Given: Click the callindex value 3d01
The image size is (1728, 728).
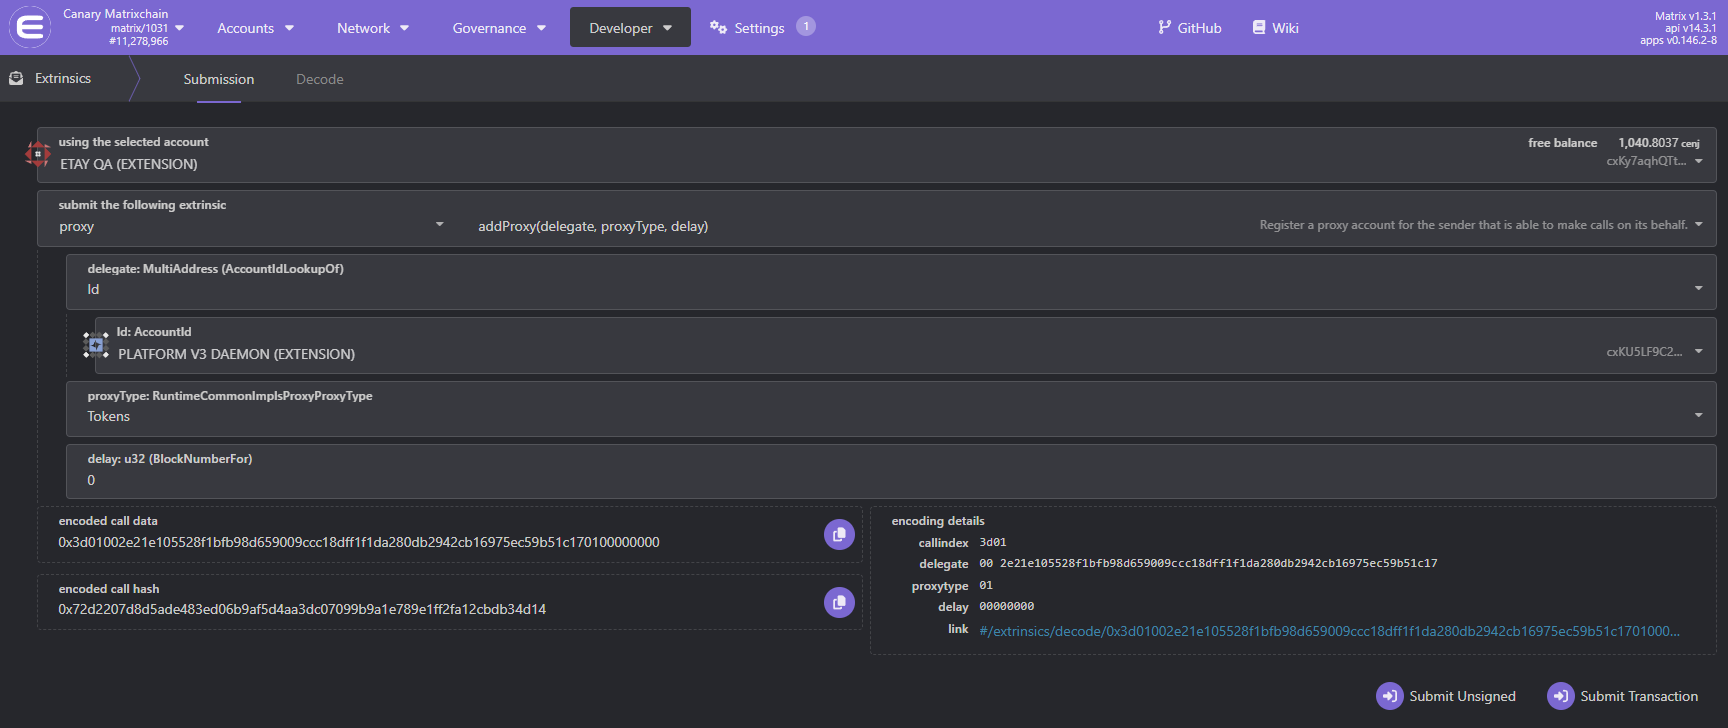Looking at the screenshot, I should tap(993, 542).
